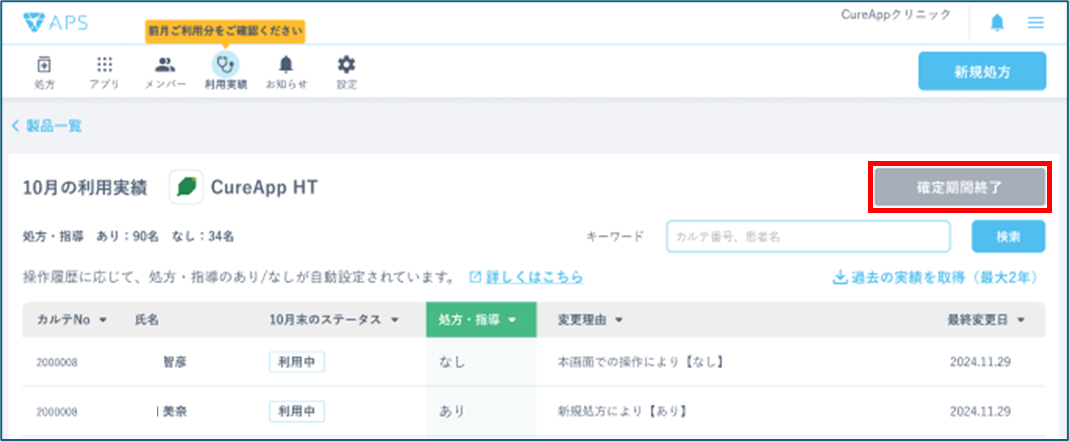Click patient name 智彦

(x=175, y=363)
